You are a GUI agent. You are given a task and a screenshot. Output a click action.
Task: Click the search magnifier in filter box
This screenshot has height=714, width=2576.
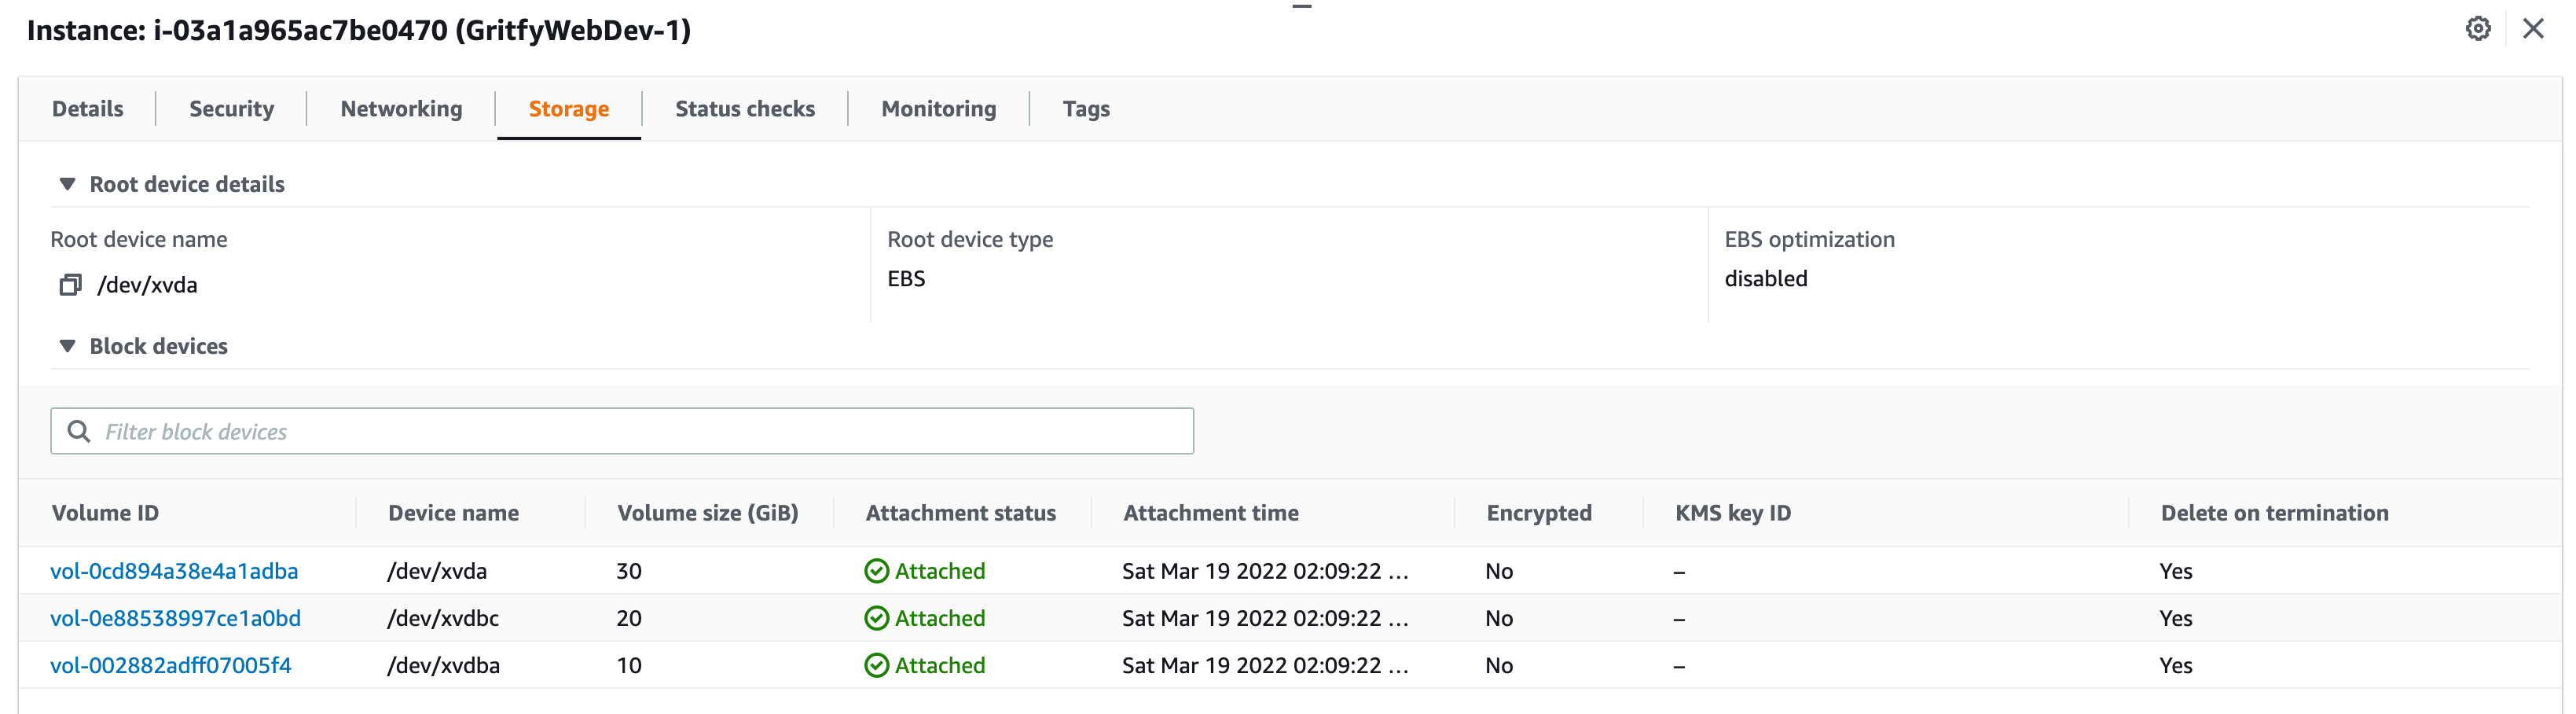(x=79, y=431)
